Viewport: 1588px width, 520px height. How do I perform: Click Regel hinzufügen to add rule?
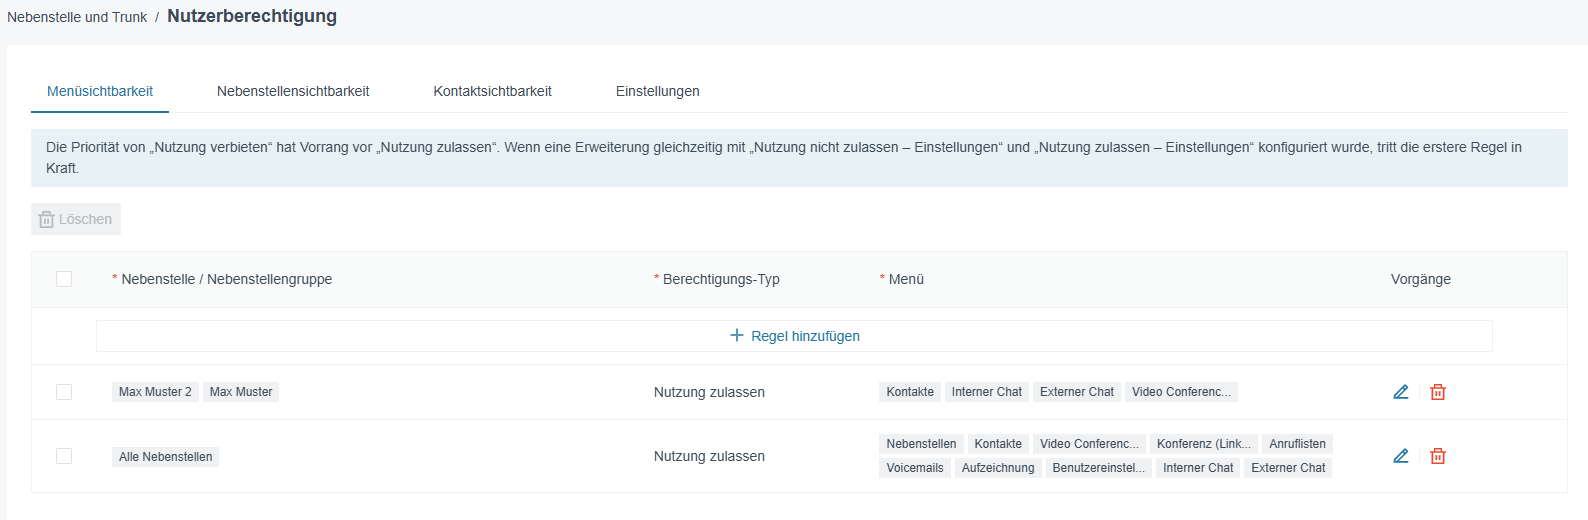(x=794, y=336)
